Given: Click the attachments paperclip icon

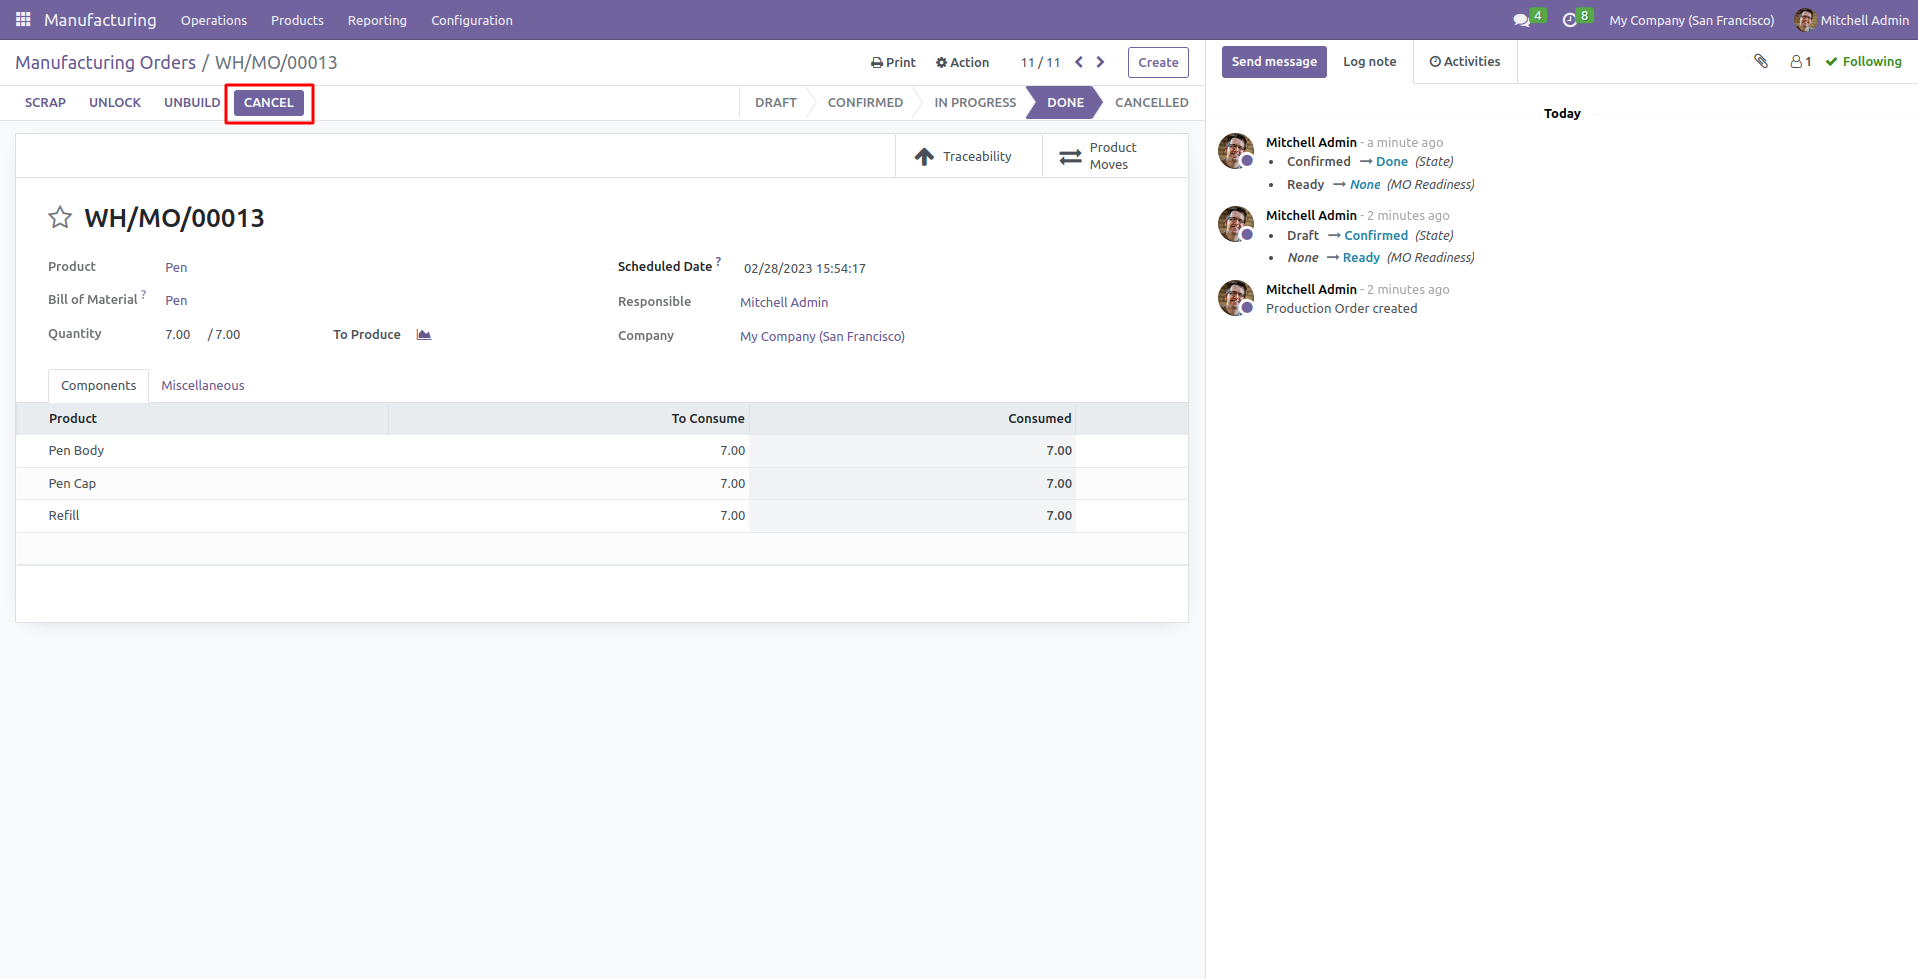Looking at the screenshot, I should coord(1761,62).
